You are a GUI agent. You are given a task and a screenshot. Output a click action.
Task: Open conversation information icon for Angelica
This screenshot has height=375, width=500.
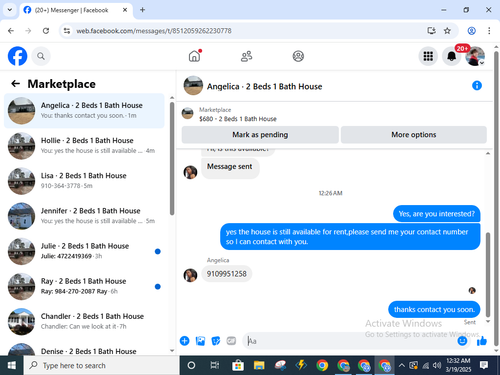[x=477, y=86]
